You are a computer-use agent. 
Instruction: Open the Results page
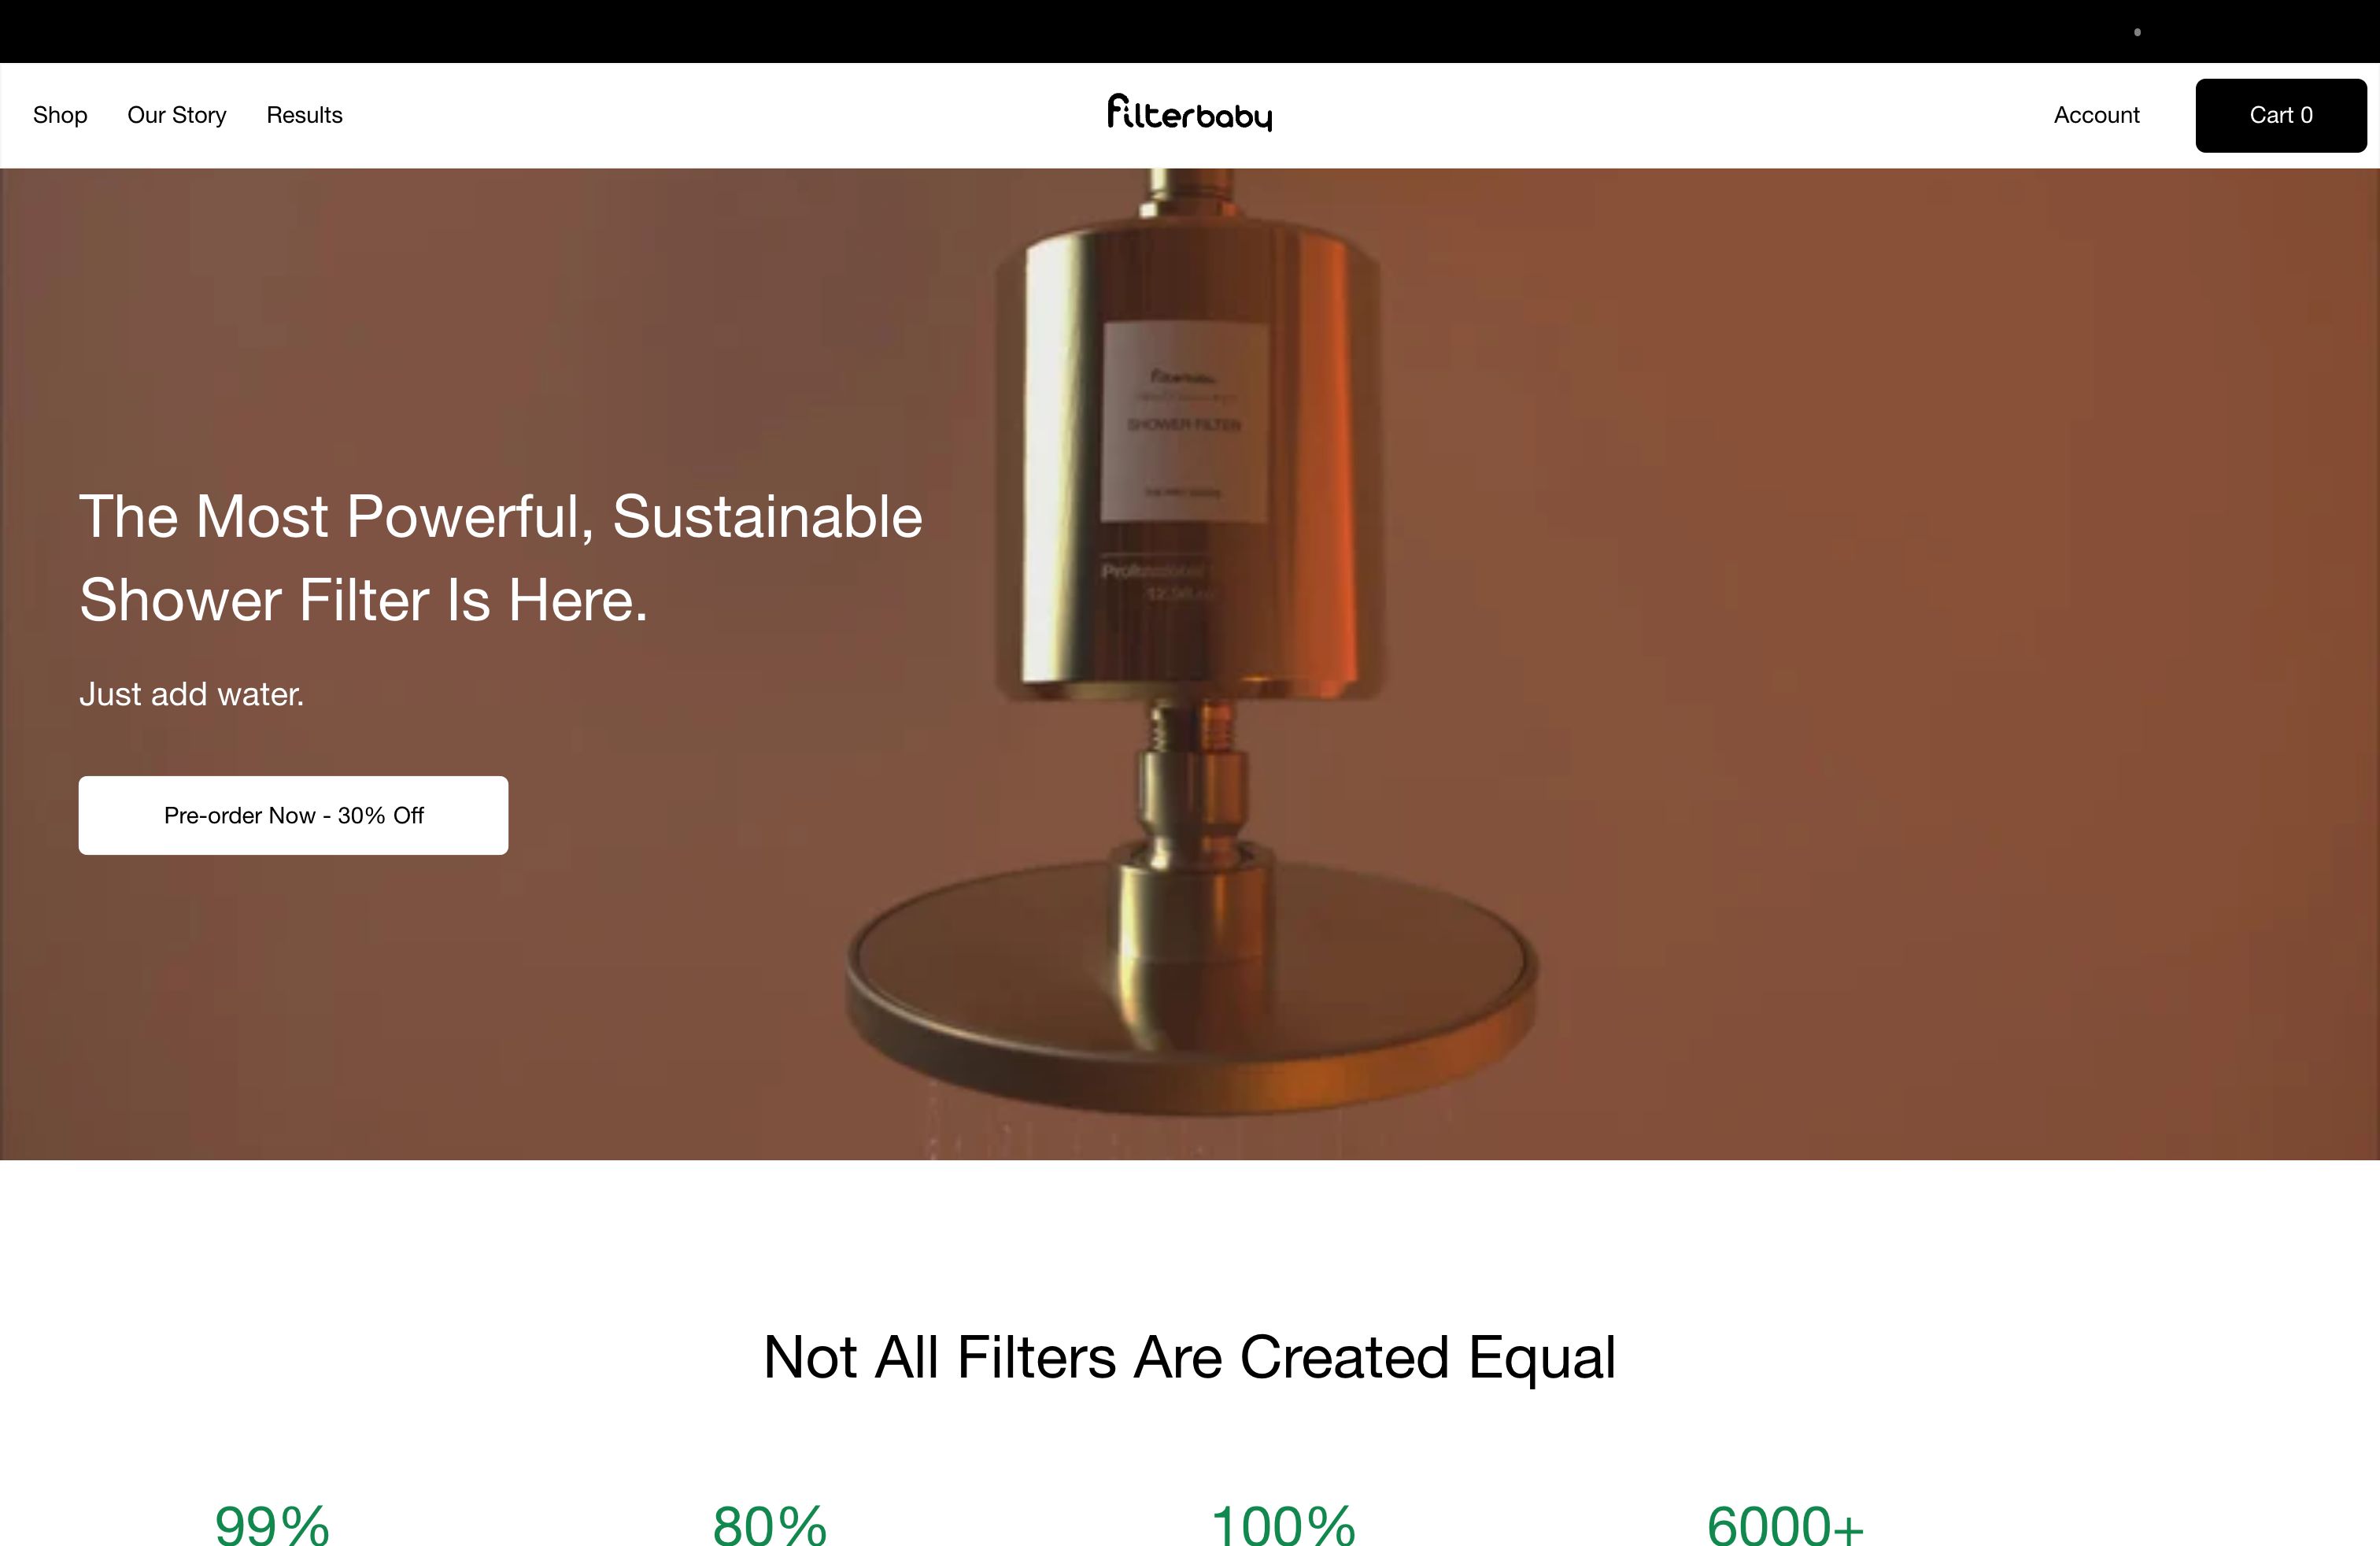point(304,115)
